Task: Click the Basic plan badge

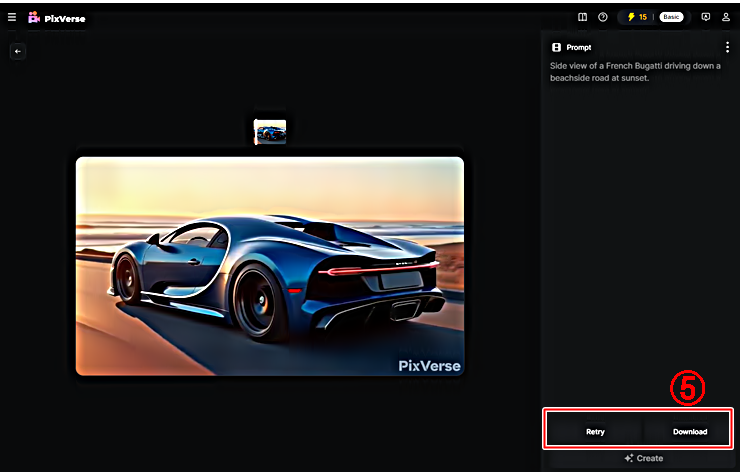Action: pyautogui.click(x=671, y=17)
